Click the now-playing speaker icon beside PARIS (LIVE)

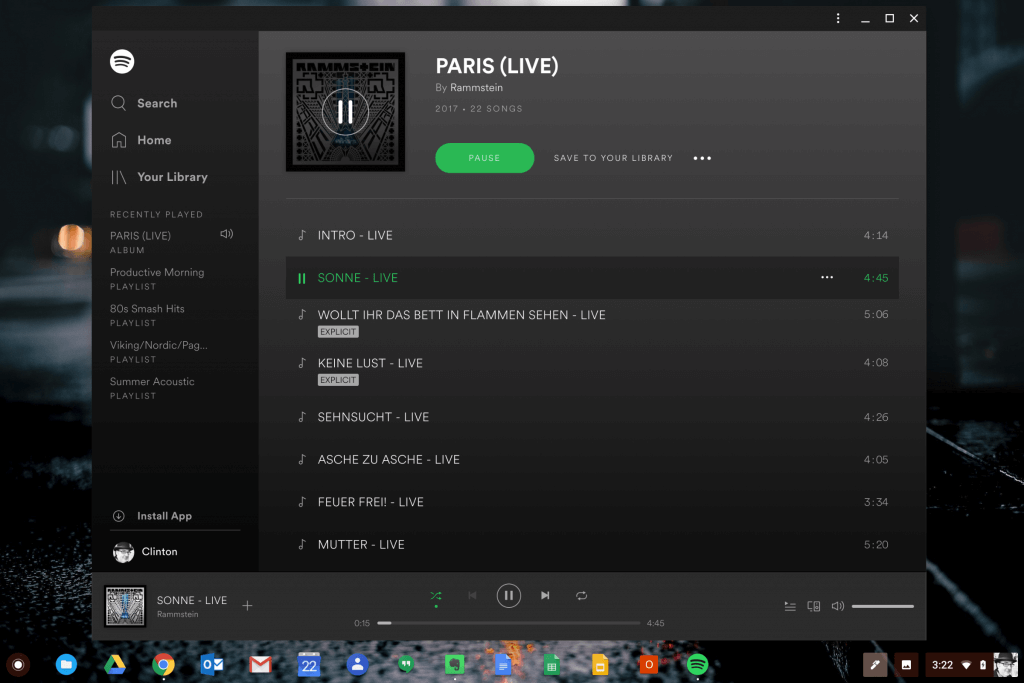point(227,234)
